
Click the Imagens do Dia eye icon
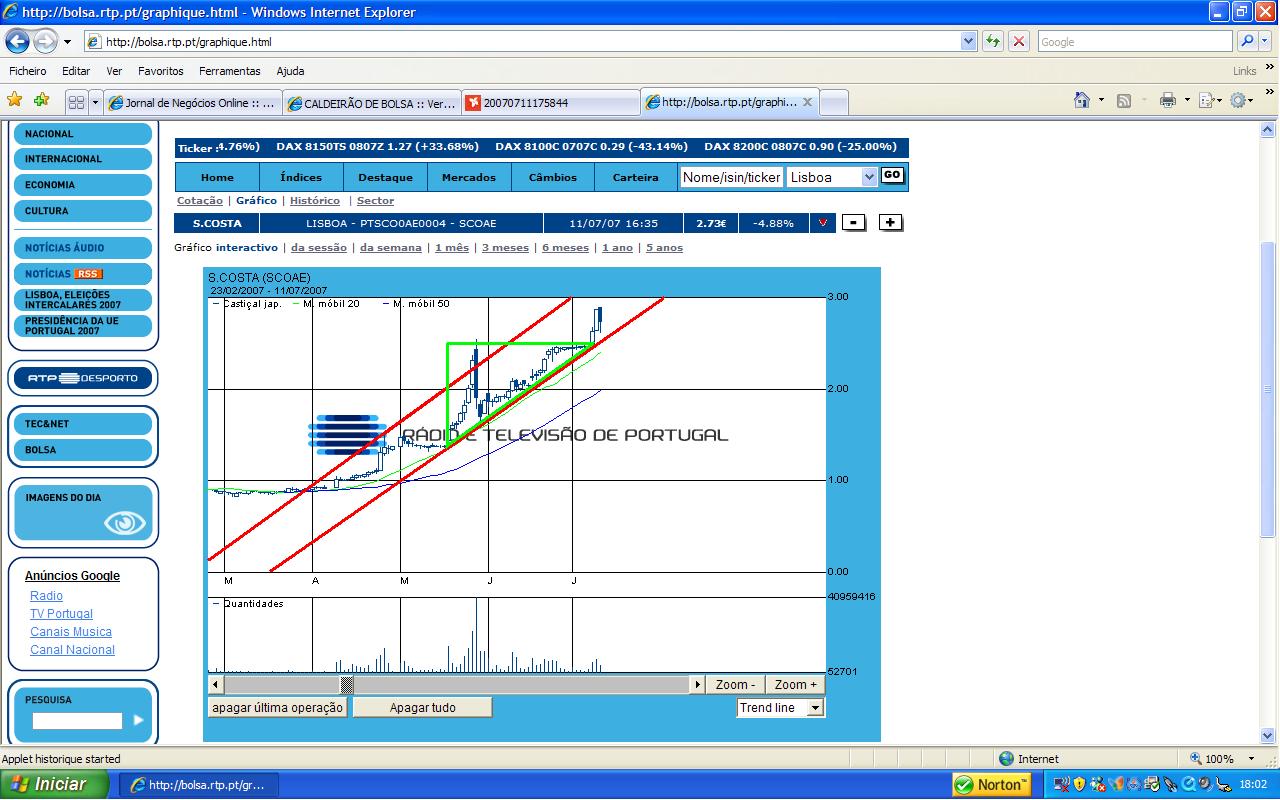tap(125, 522)
